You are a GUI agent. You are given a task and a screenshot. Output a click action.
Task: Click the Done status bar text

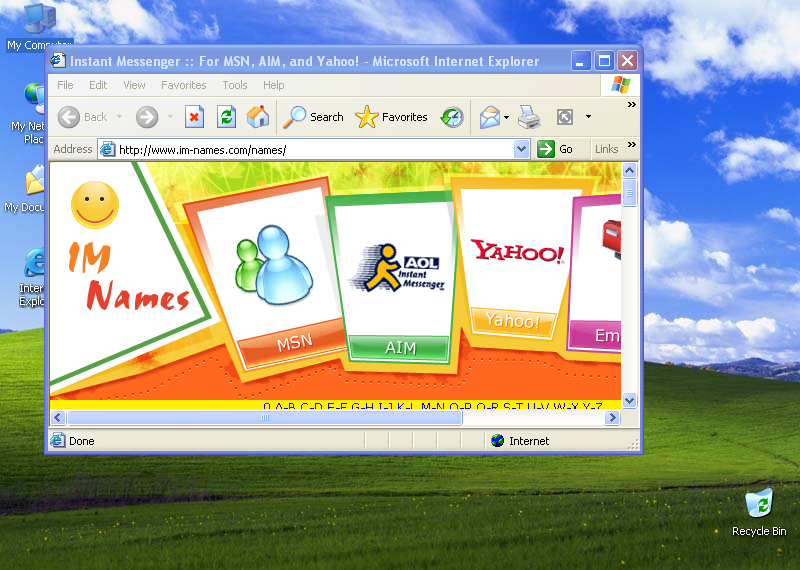(82, 441)
